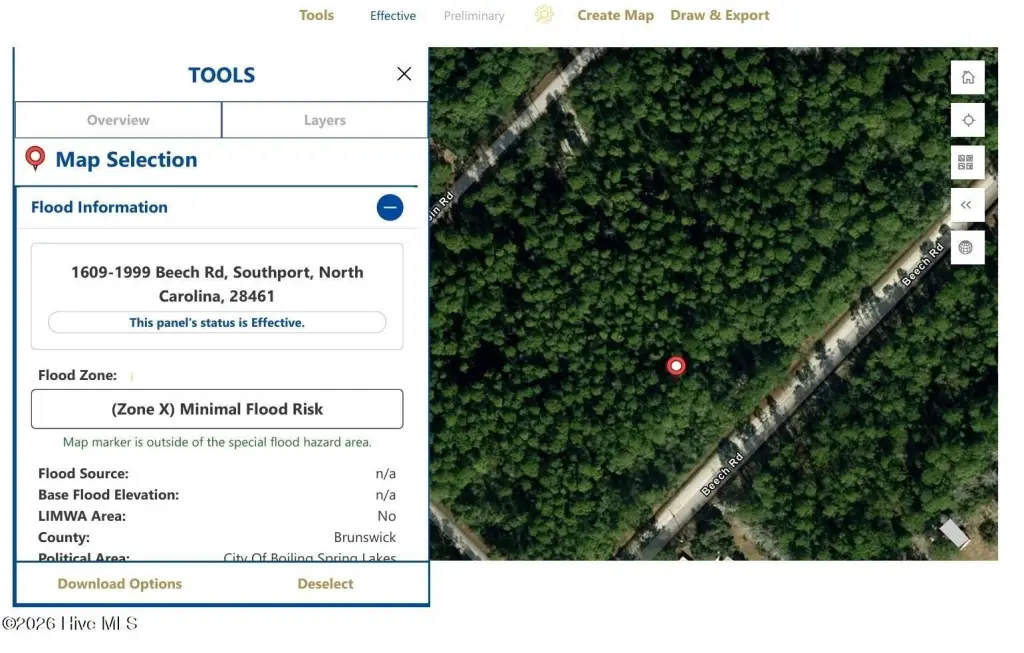
Task: Click Deselect to clear map selection
Action: [x=325, y=584]
